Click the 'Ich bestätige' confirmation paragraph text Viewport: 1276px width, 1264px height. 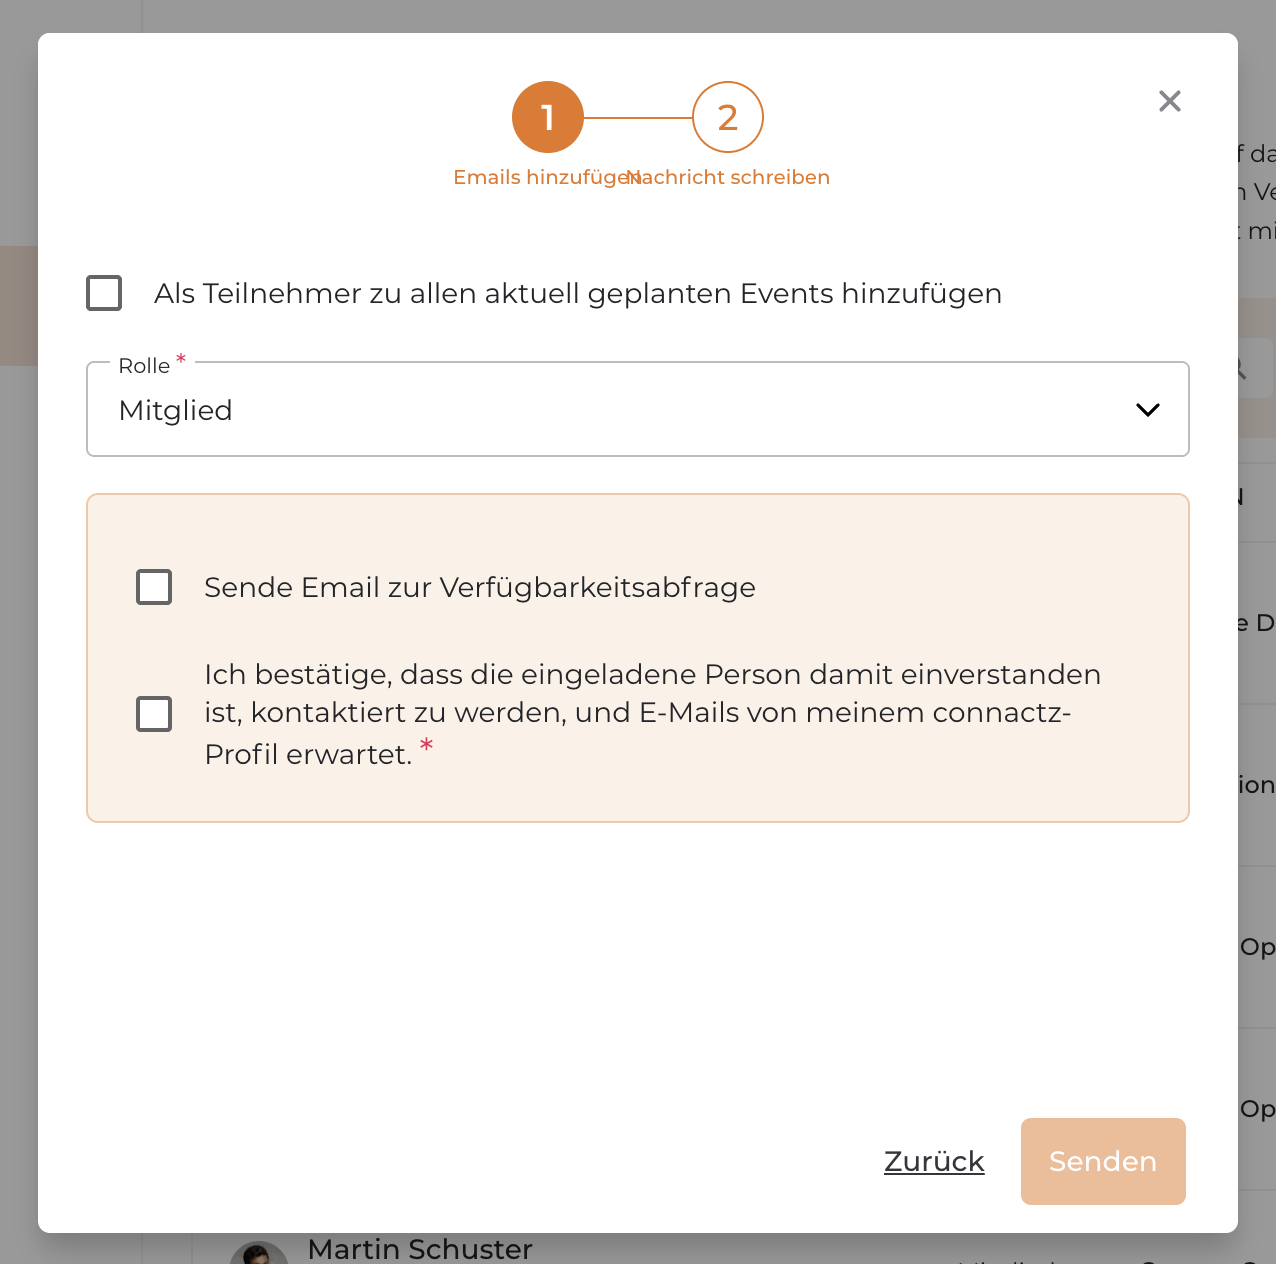click(650, 713)
